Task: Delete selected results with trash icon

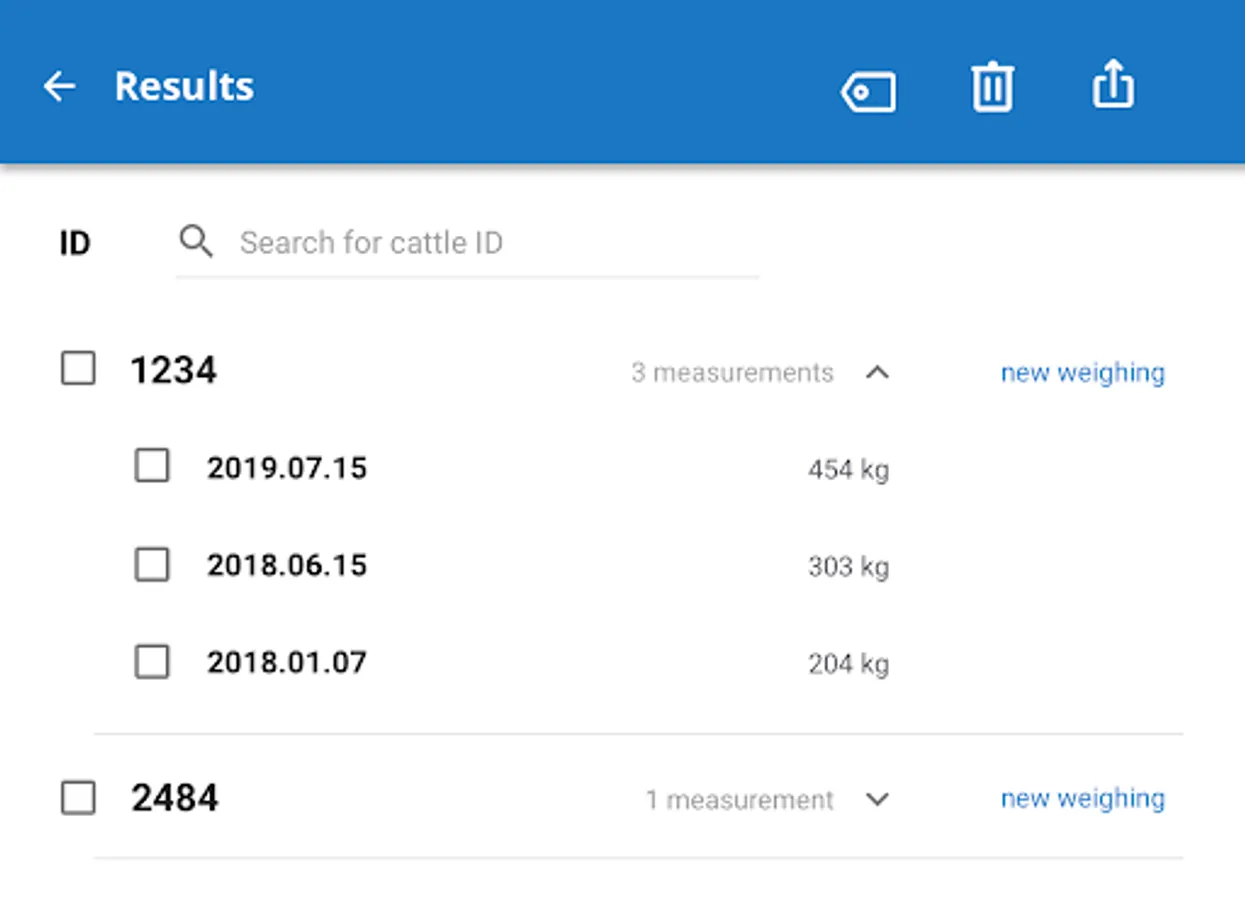Action: 992,87
